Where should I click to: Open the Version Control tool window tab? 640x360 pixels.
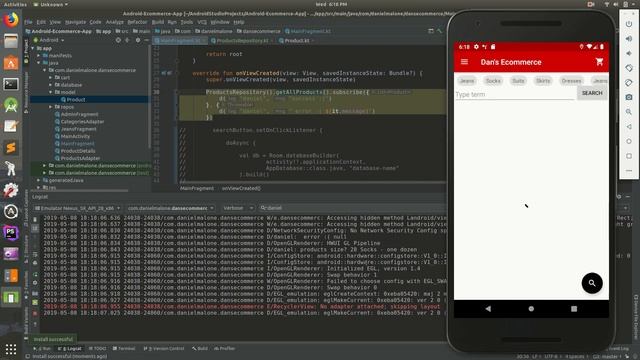pos(164,349)
